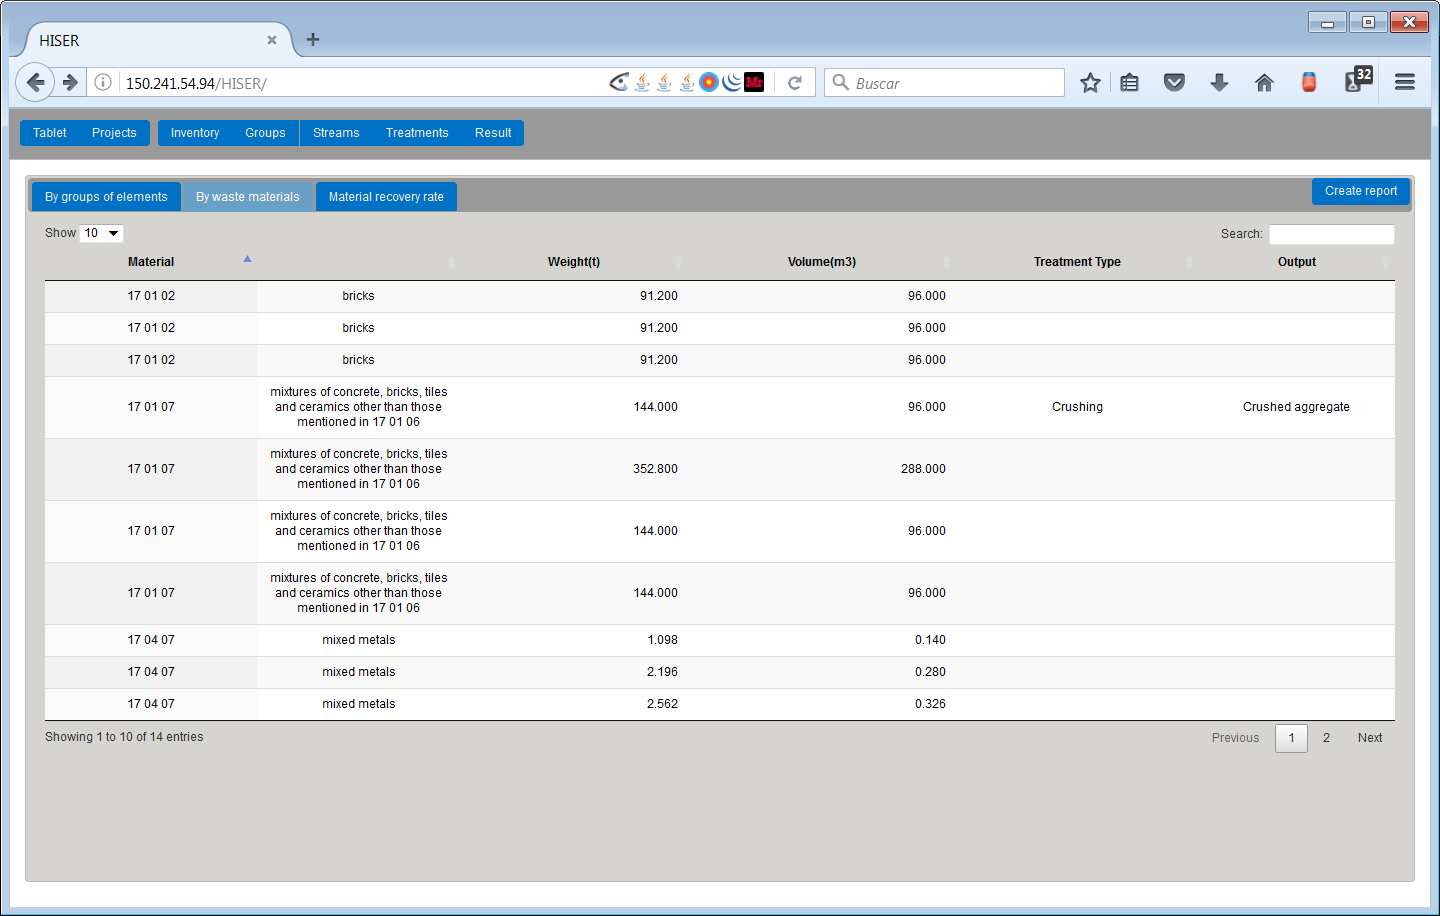Click the browser forward arrow button

pyautogui.click(x=70, y=82)
